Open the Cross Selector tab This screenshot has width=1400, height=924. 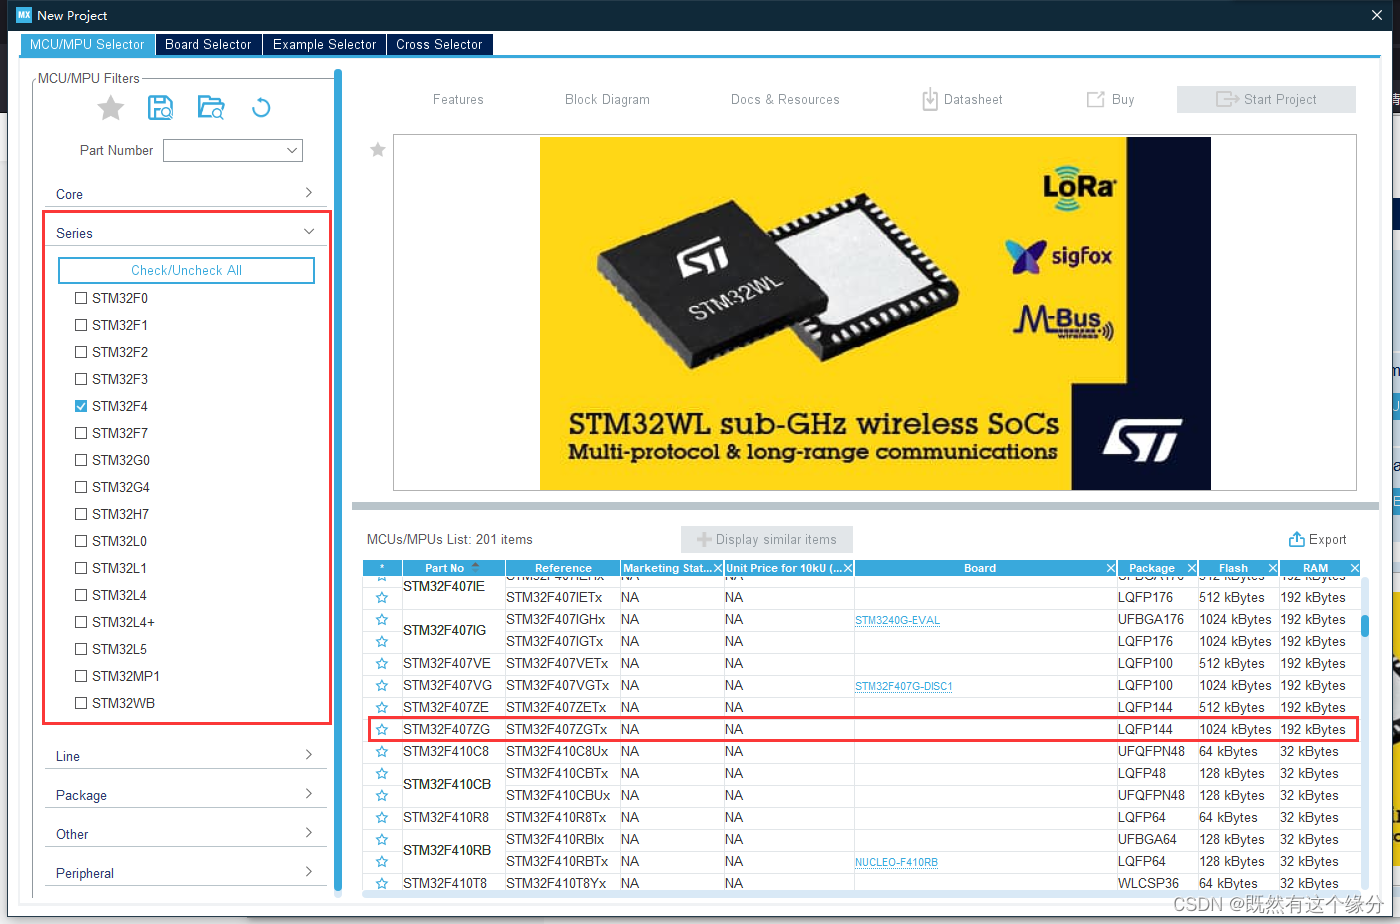(439, 44)
